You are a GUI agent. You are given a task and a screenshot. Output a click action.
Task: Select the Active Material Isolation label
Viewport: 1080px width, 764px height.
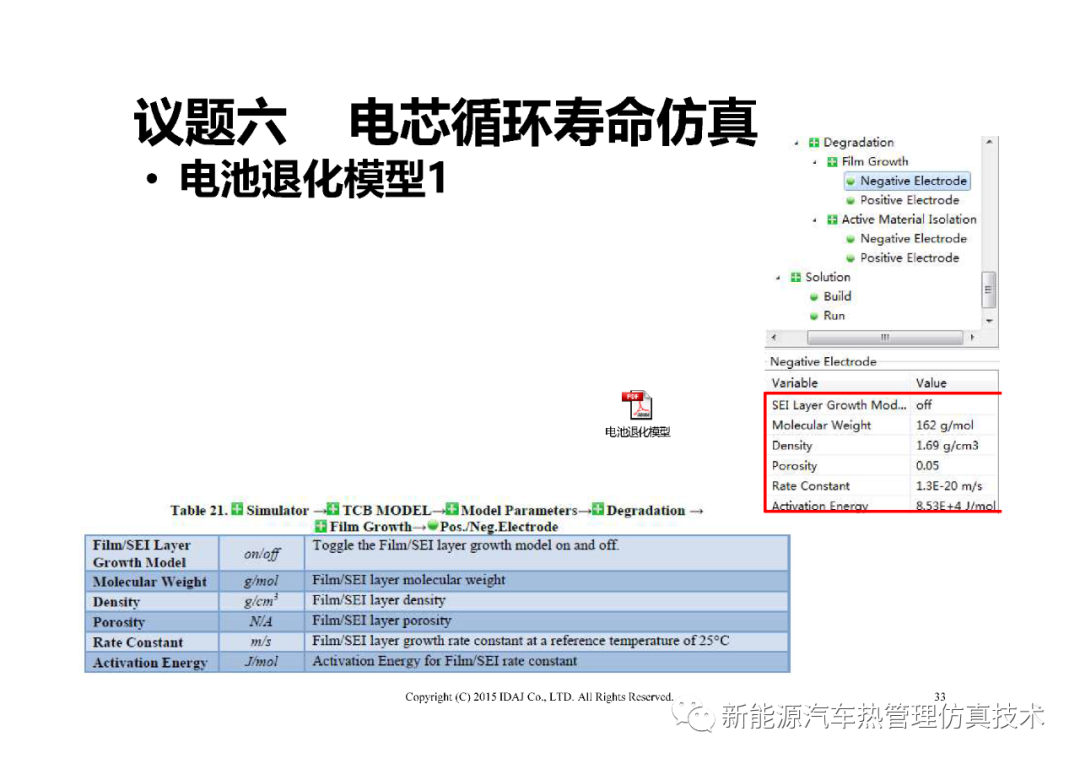909,220
